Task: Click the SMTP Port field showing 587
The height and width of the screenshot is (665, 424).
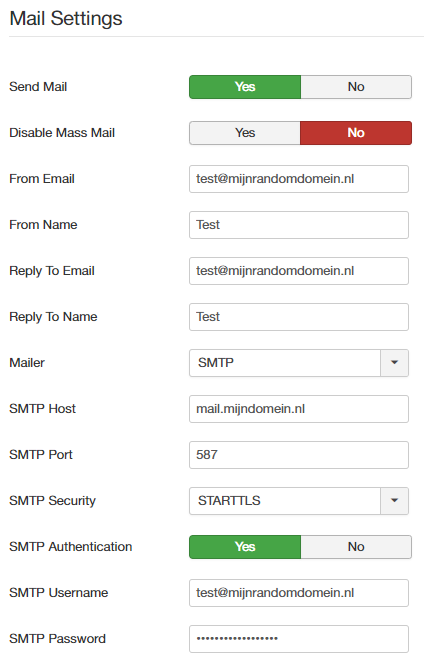Action: click(x=299, y=455)
